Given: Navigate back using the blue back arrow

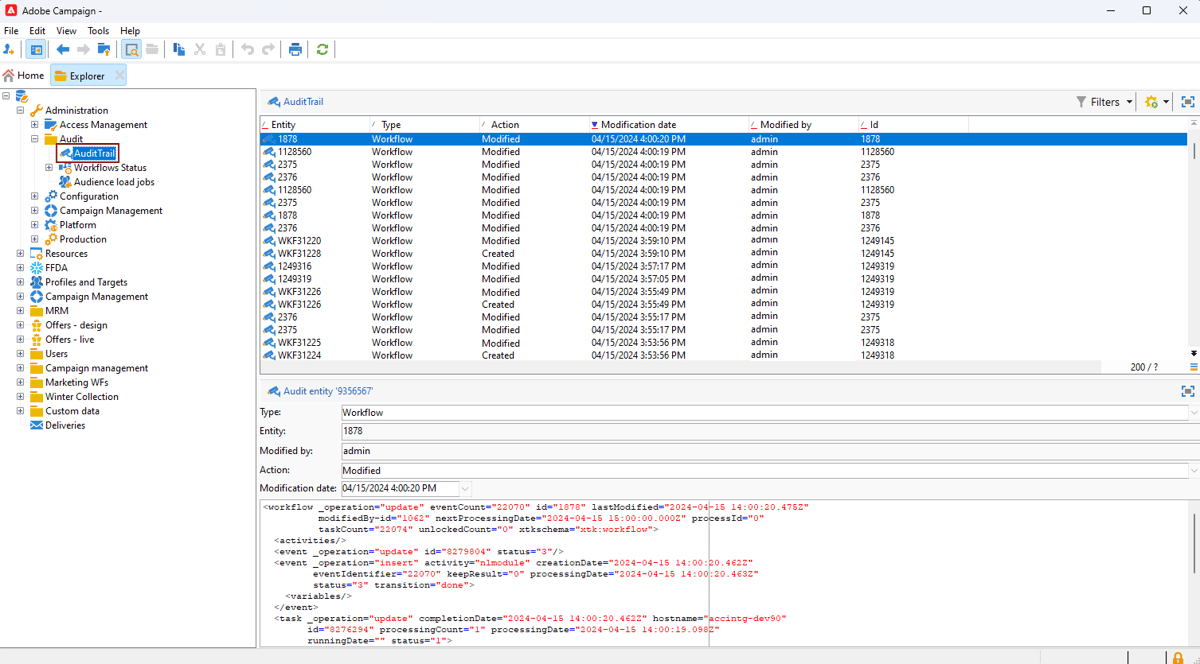Looking at the screenshot, I should [x=64, y=49].
